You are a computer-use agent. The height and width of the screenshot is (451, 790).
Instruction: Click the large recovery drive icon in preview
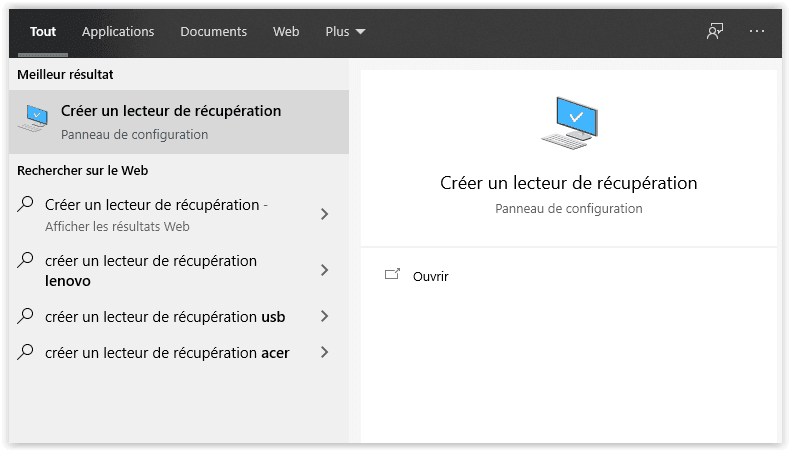pyautogui.click(x=568, y=123)
